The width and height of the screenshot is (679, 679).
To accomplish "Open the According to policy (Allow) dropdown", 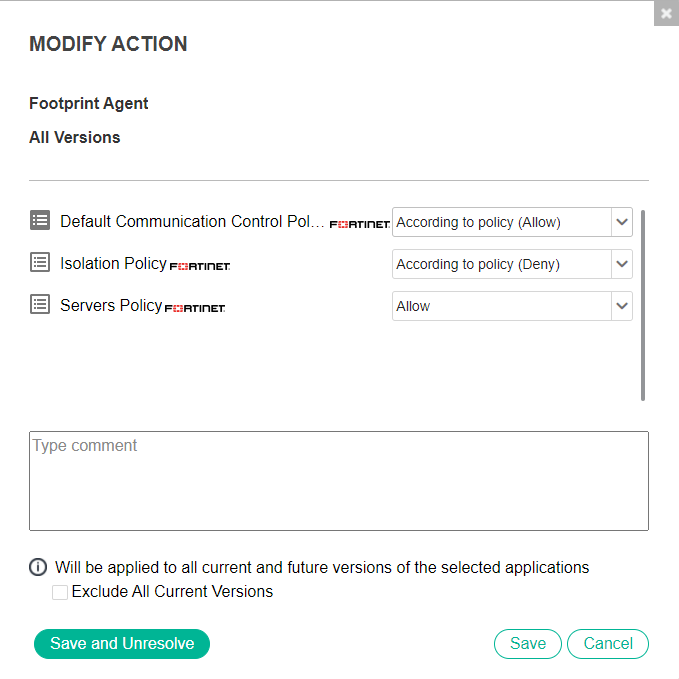I will (512, 222).
